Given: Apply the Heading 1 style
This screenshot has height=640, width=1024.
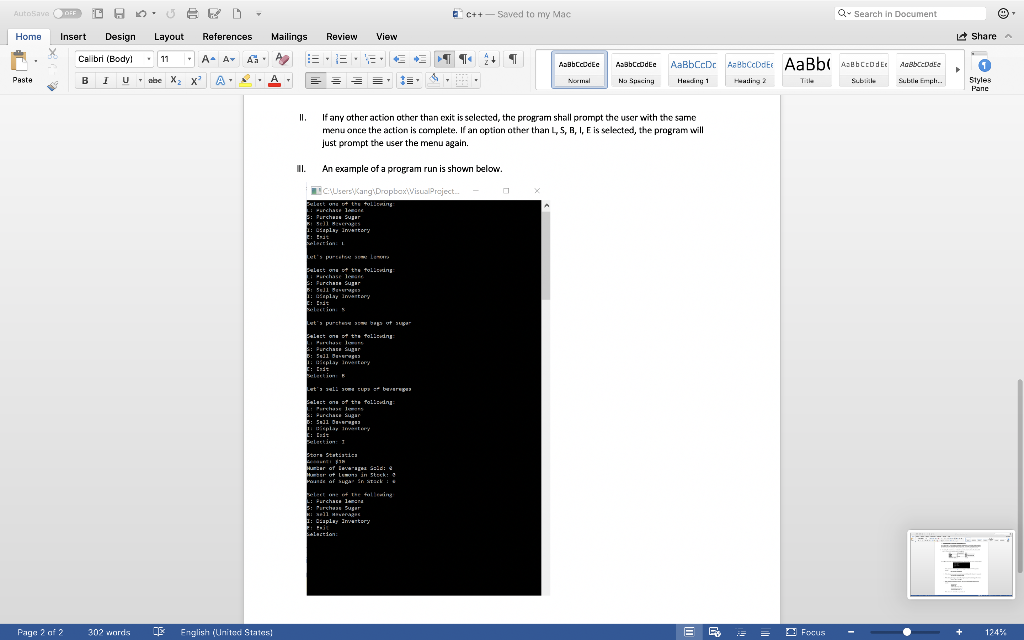Looking at the screenshot, I should [693, 69].
